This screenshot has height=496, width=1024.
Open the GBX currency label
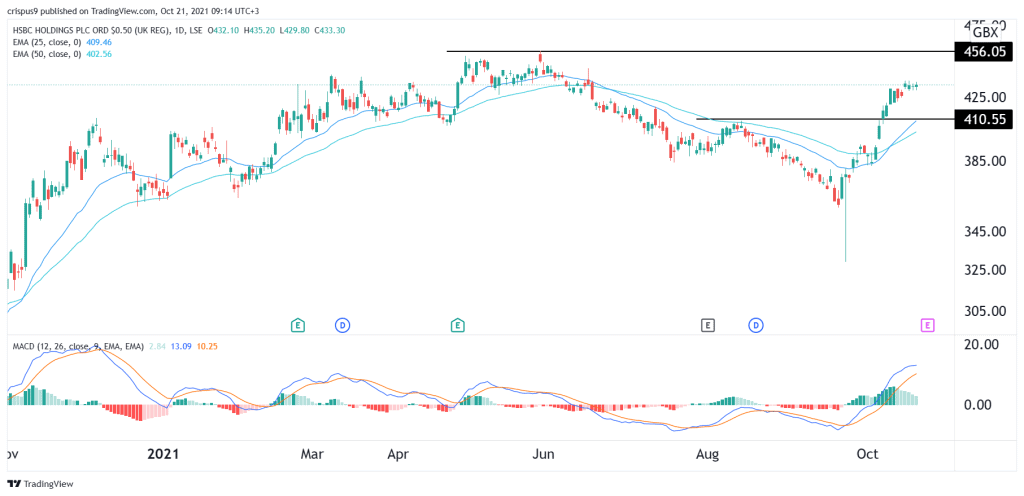pos(985,33)
